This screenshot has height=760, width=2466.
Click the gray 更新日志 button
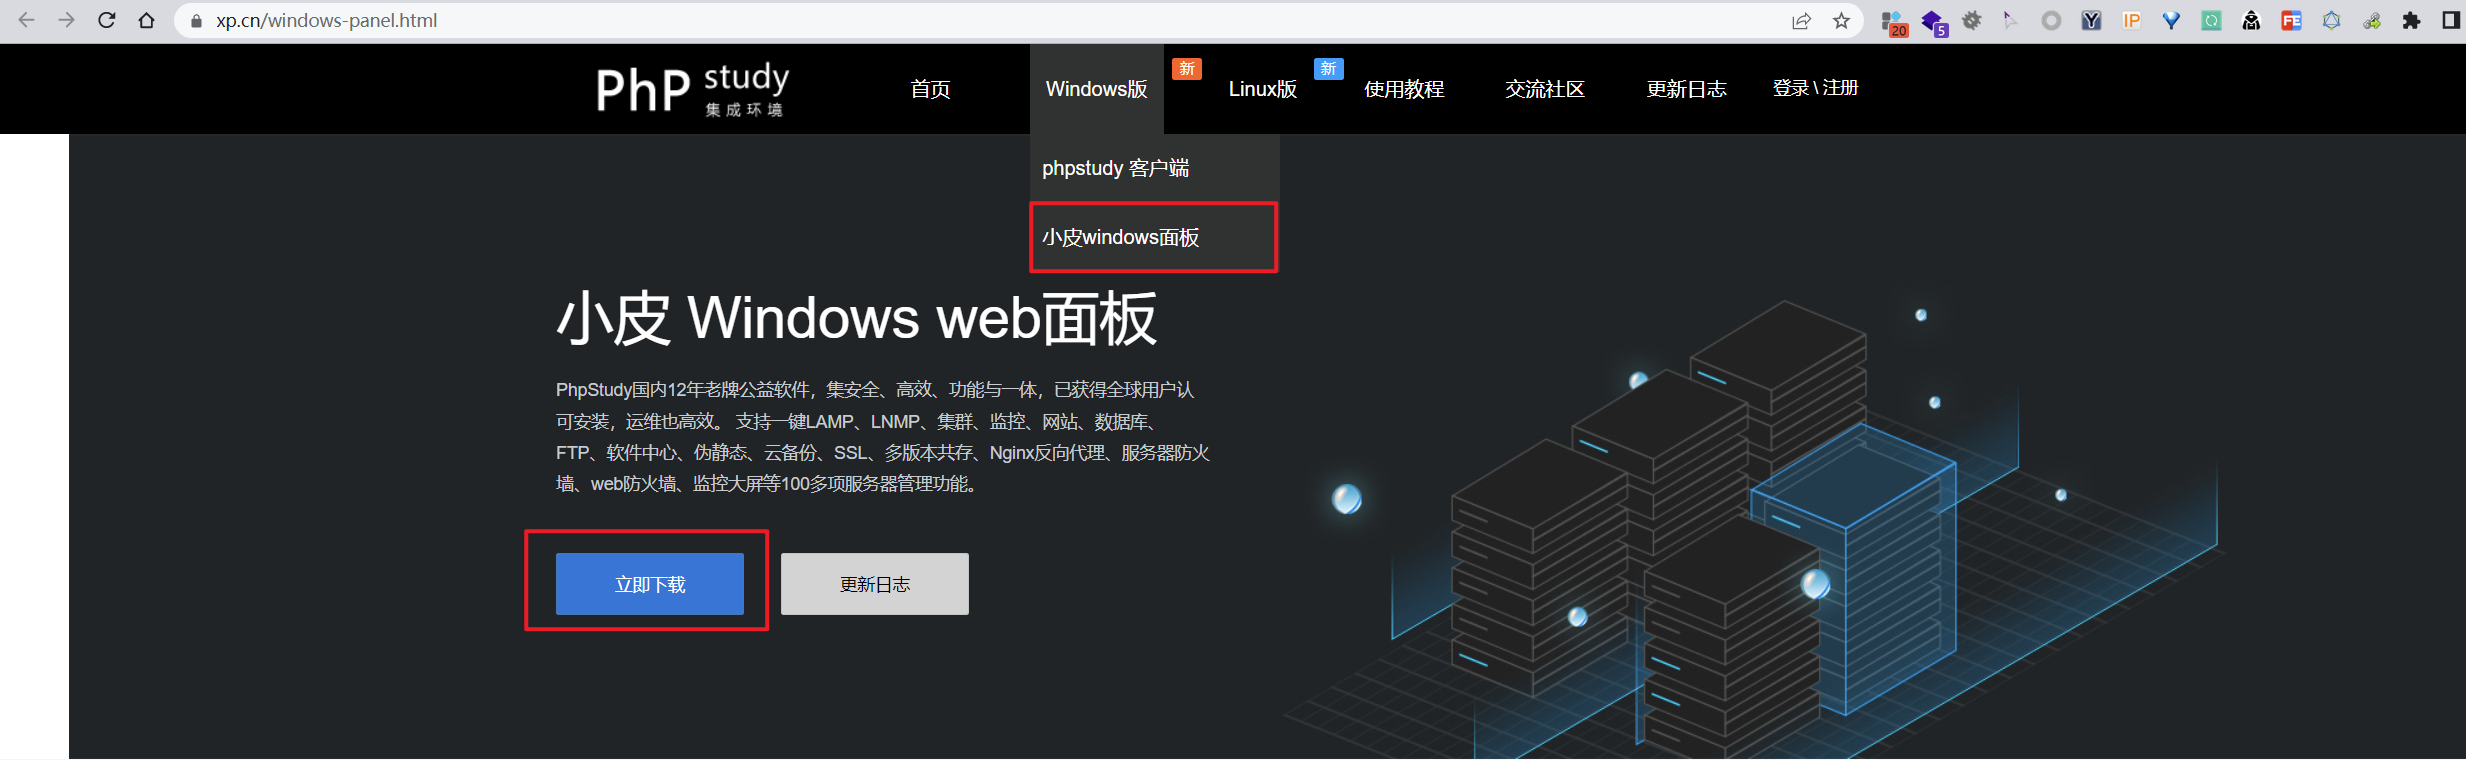click(x=875, y=584)
